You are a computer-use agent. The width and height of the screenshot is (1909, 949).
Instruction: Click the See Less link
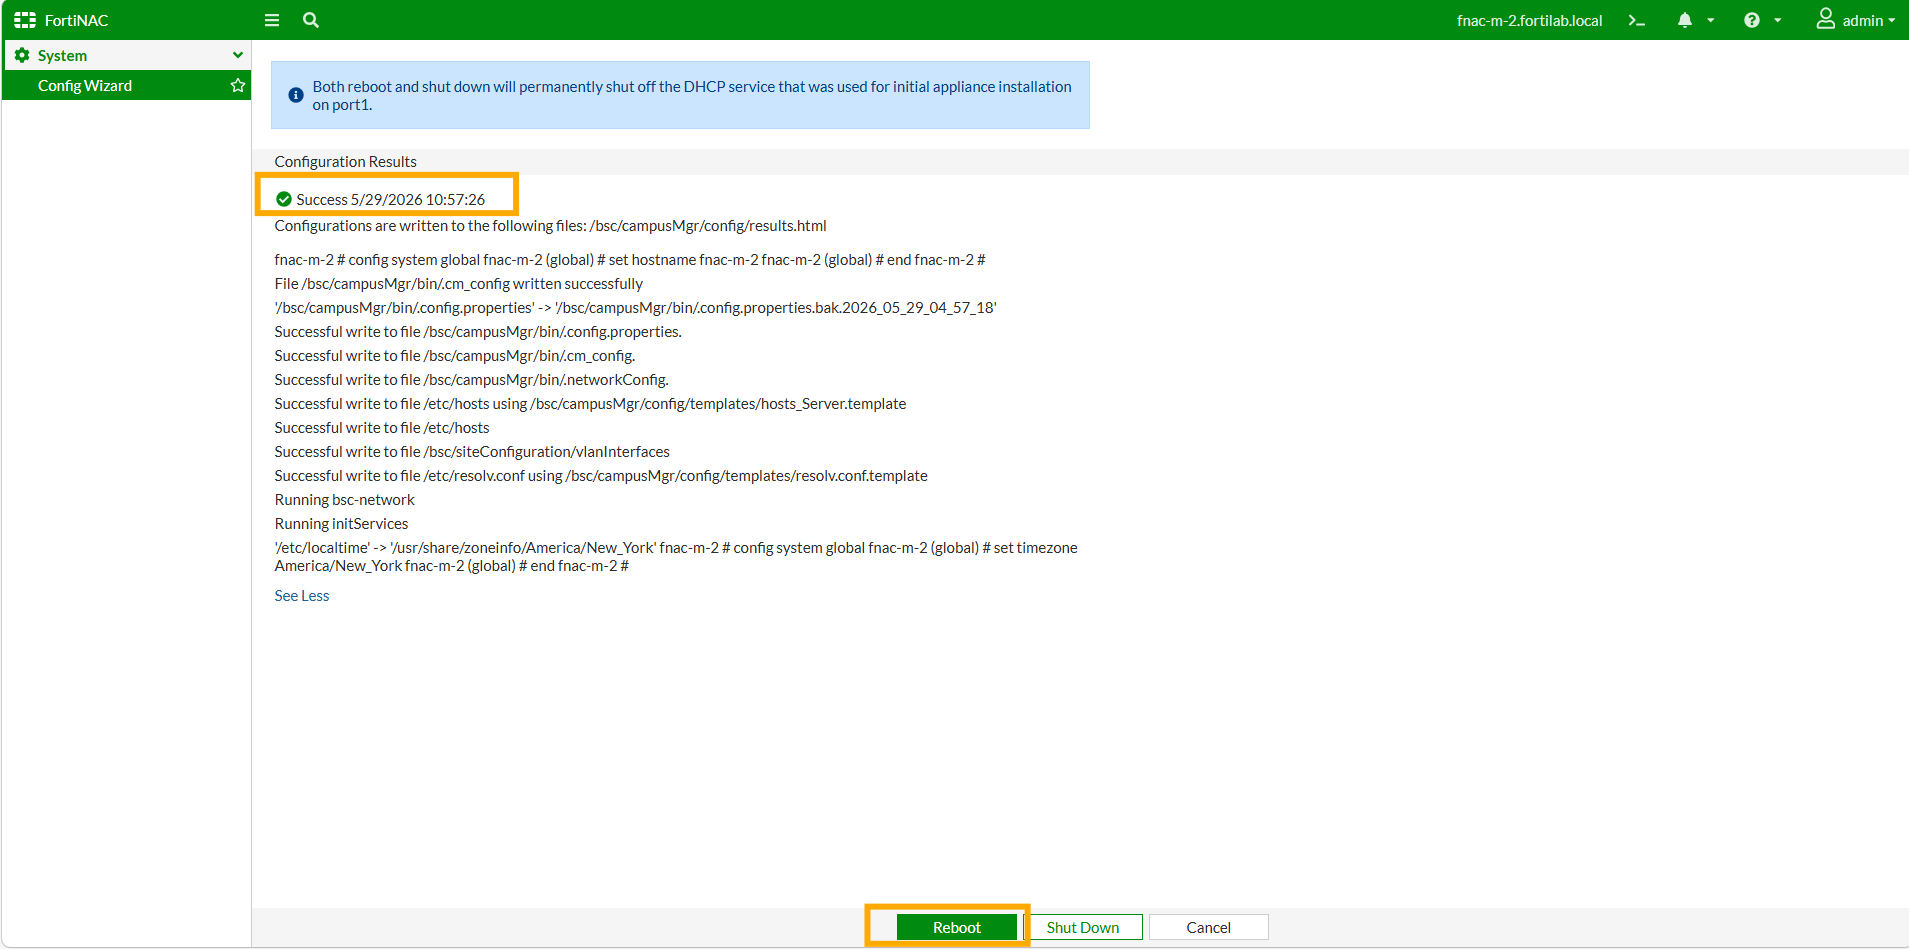[302, 596]
